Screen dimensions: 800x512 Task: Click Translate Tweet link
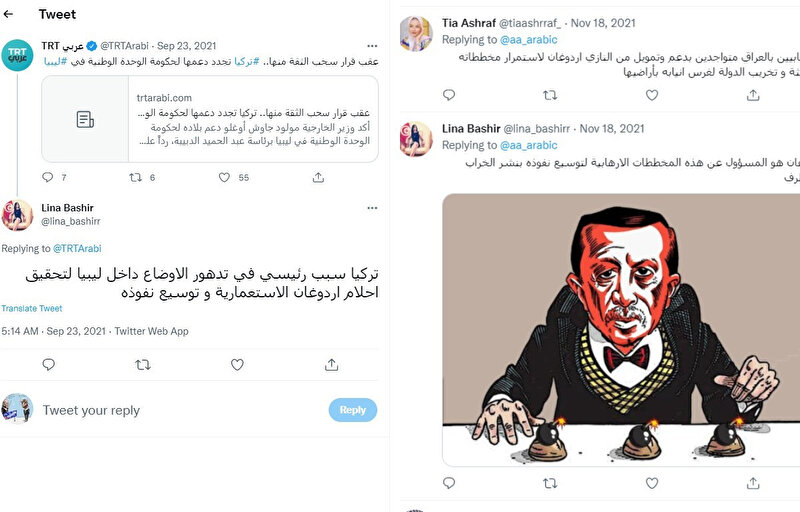click(32, 309)
